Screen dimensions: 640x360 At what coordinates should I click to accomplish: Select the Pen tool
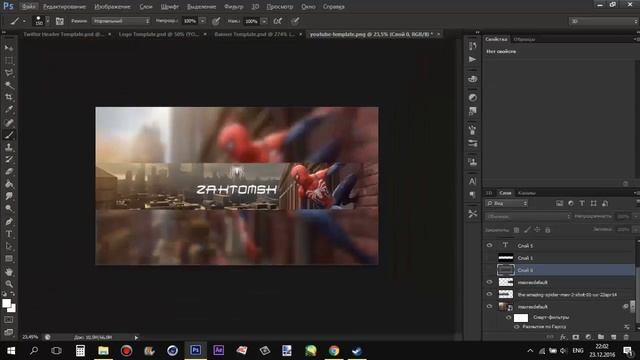click(x=9, y=222)
